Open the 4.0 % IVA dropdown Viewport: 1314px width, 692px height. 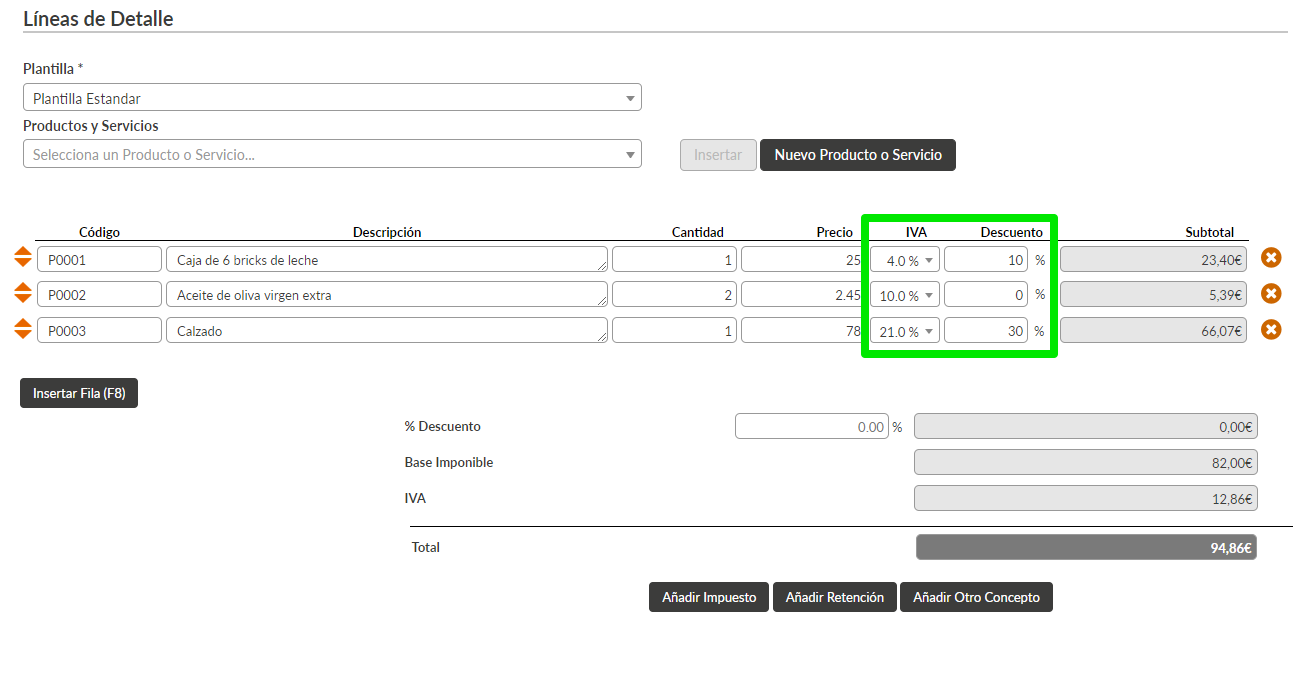904,260
